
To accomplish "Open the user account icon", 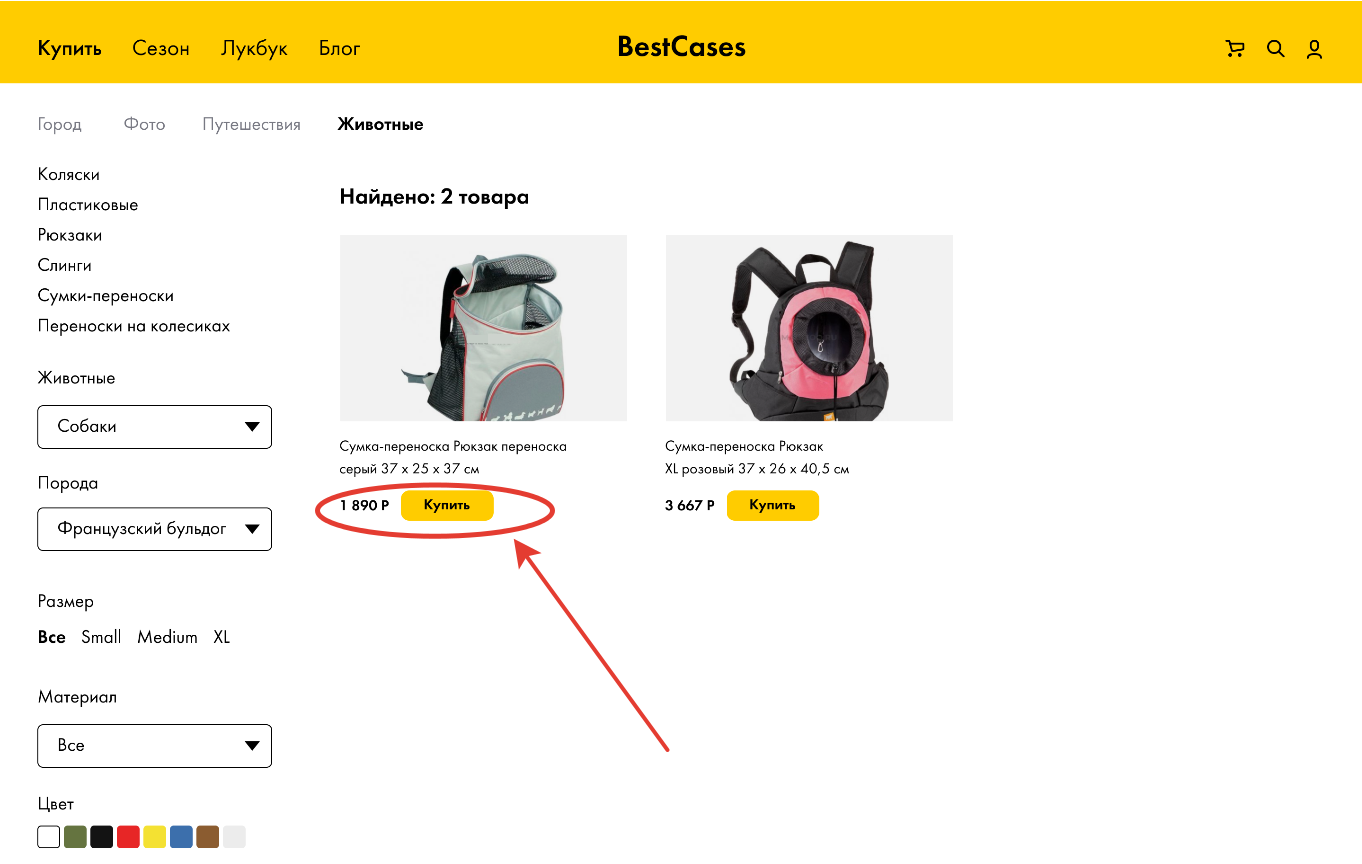I will tap(1314, 49).
